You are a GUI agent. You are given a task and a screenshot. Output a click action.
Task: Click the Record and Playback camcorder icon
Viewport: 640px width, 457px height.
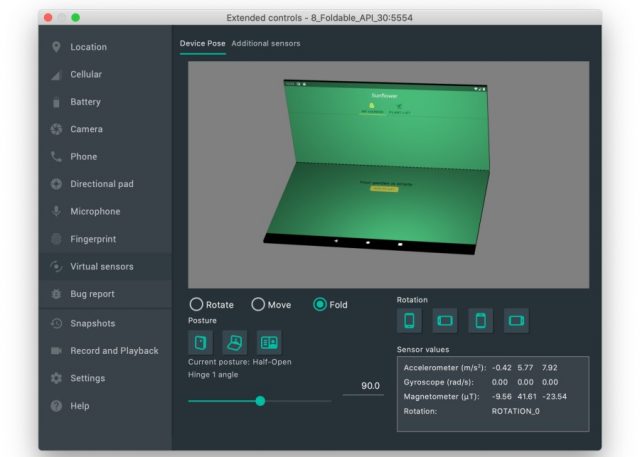point(56,351)
